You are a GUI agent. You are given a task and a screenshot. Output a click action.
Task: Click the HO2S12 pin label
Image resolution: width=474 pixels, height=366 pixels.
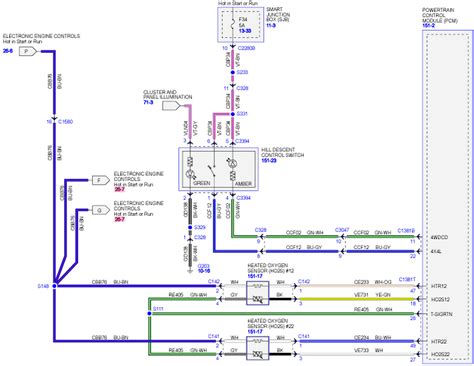pyautogui.click(x=440, y=300)
